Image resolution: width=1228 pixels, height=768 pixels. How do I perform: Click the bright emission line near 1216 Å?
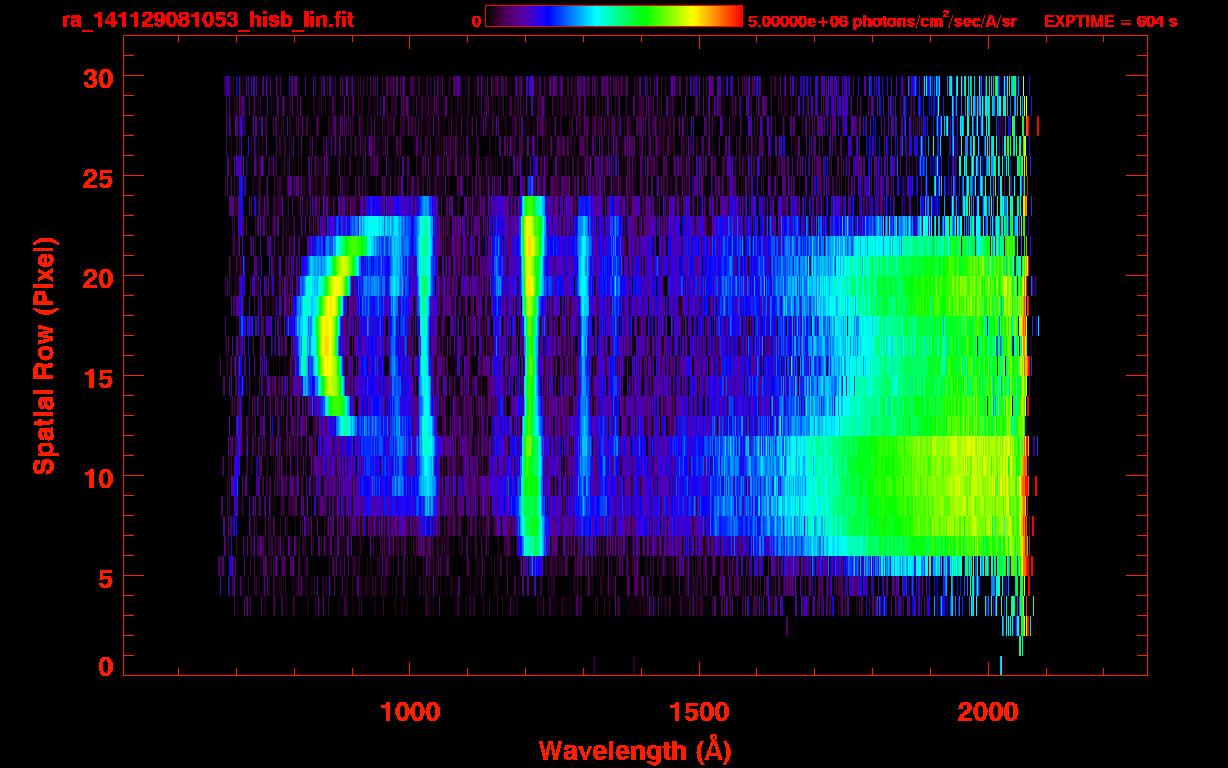(x=531, y=375)
